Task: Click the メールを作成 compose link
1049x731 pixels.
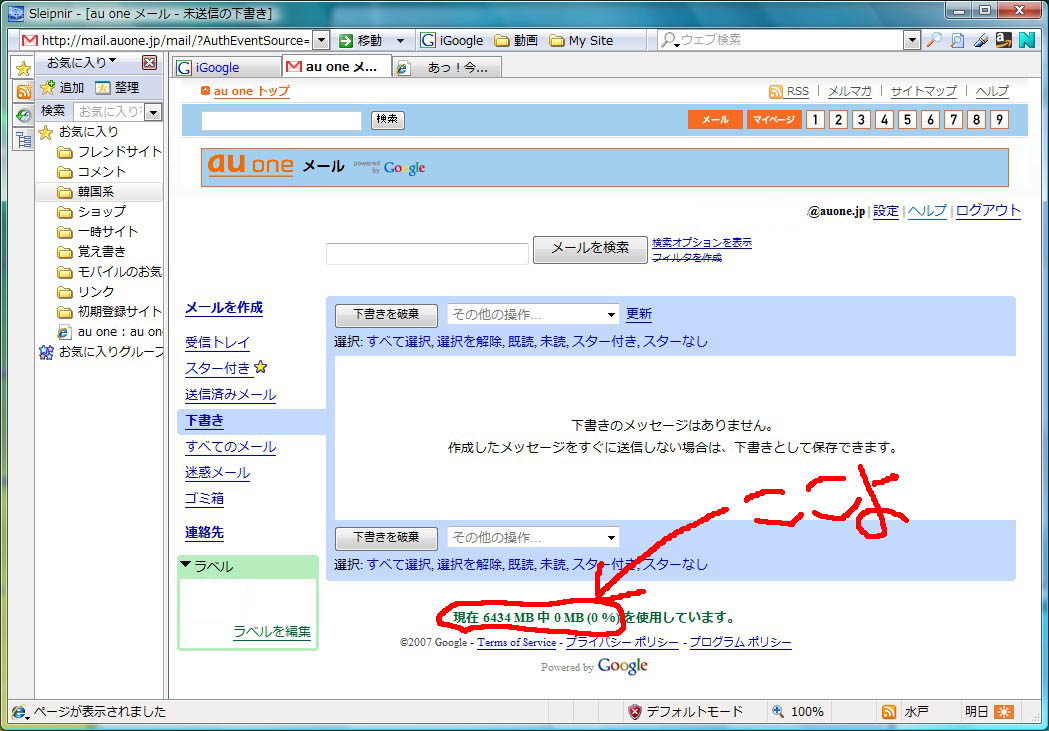Action: (x=224, y=308)
